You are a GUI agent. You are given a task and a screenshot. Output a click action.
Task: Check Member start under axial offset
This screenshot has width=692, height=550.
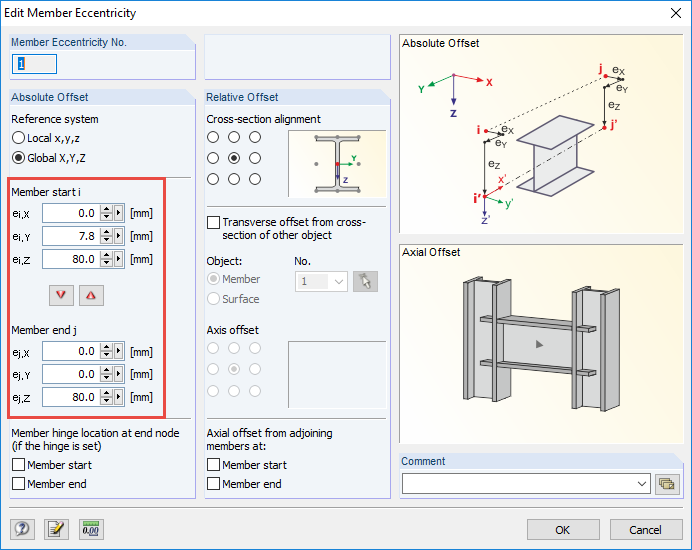pyautogui.click(x=214, y=464)
